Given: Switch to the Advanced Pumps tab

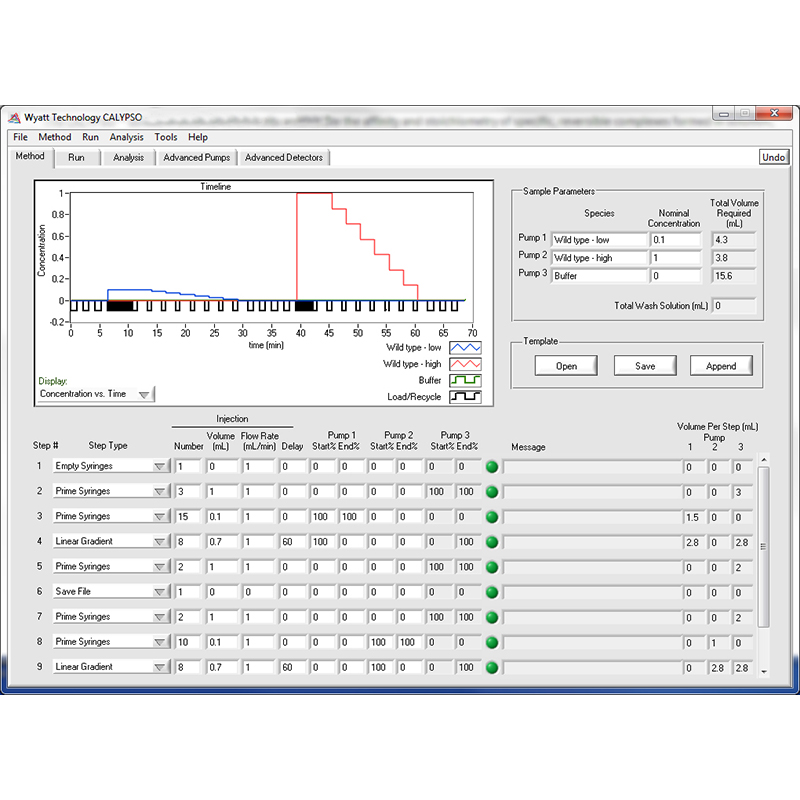Looking at the screenshot, I should (197, 158).
